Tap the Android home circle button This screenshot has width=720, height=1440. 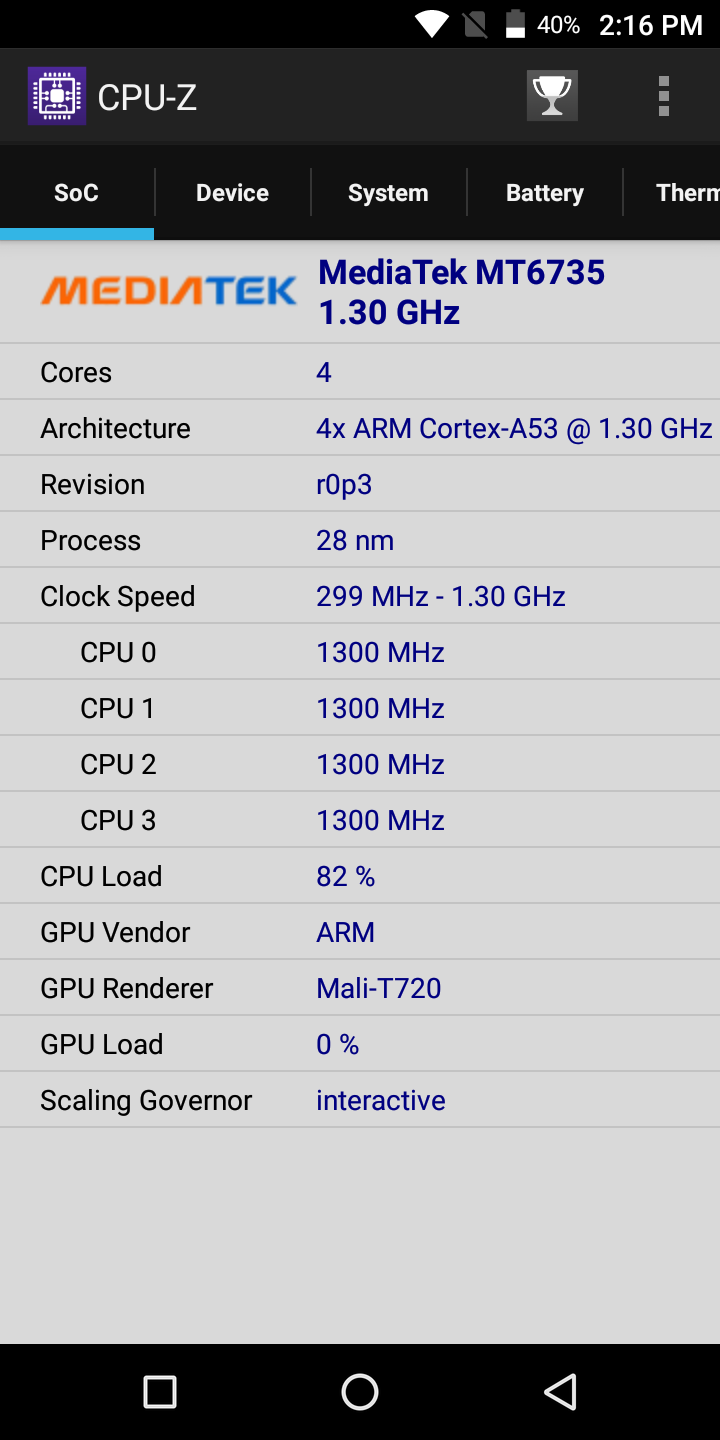360,1391
